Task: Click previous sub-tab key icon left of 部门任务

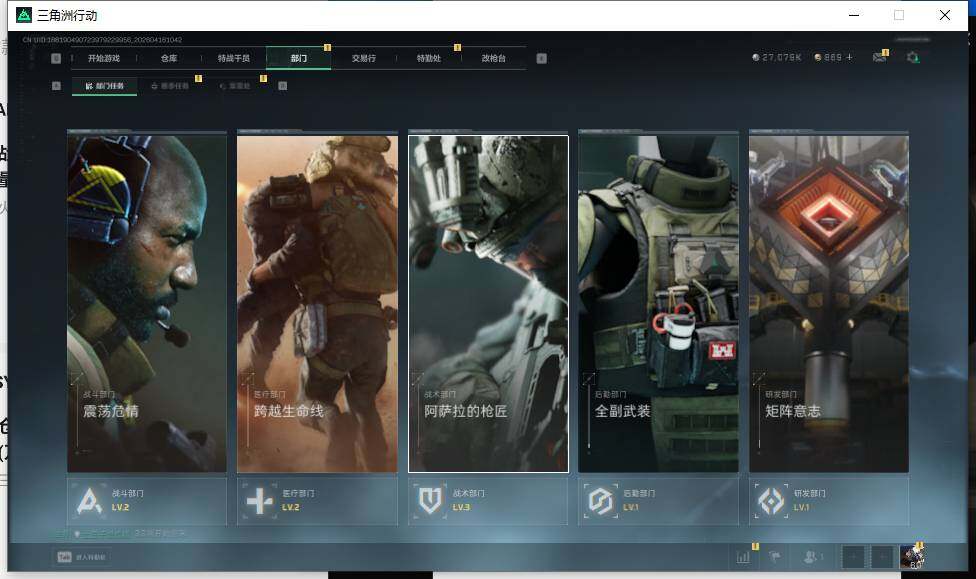Action: [x=57, y=86]
